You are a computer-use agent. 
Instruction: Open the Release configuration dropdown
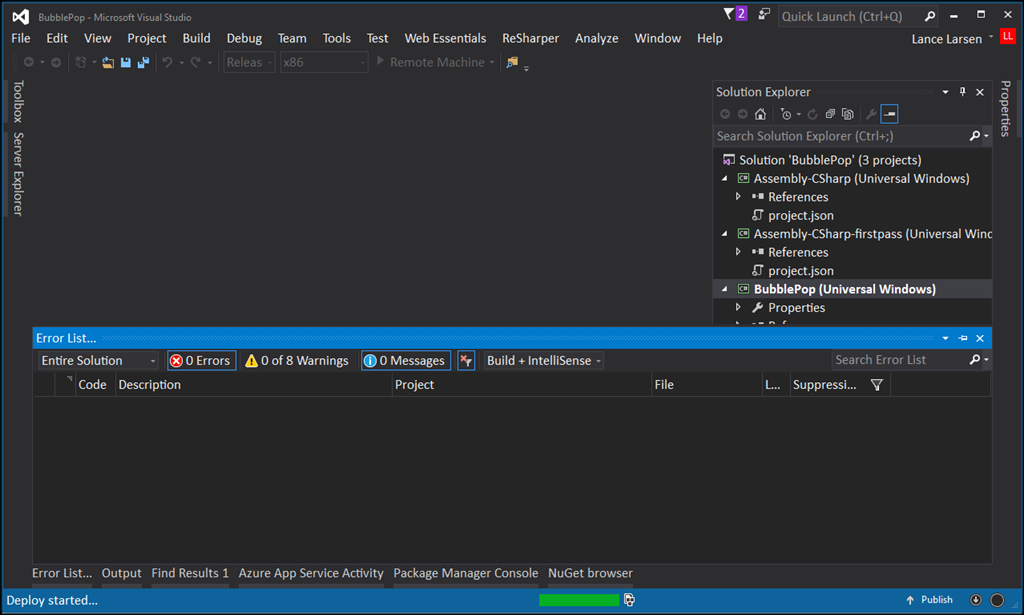(249, 63)
